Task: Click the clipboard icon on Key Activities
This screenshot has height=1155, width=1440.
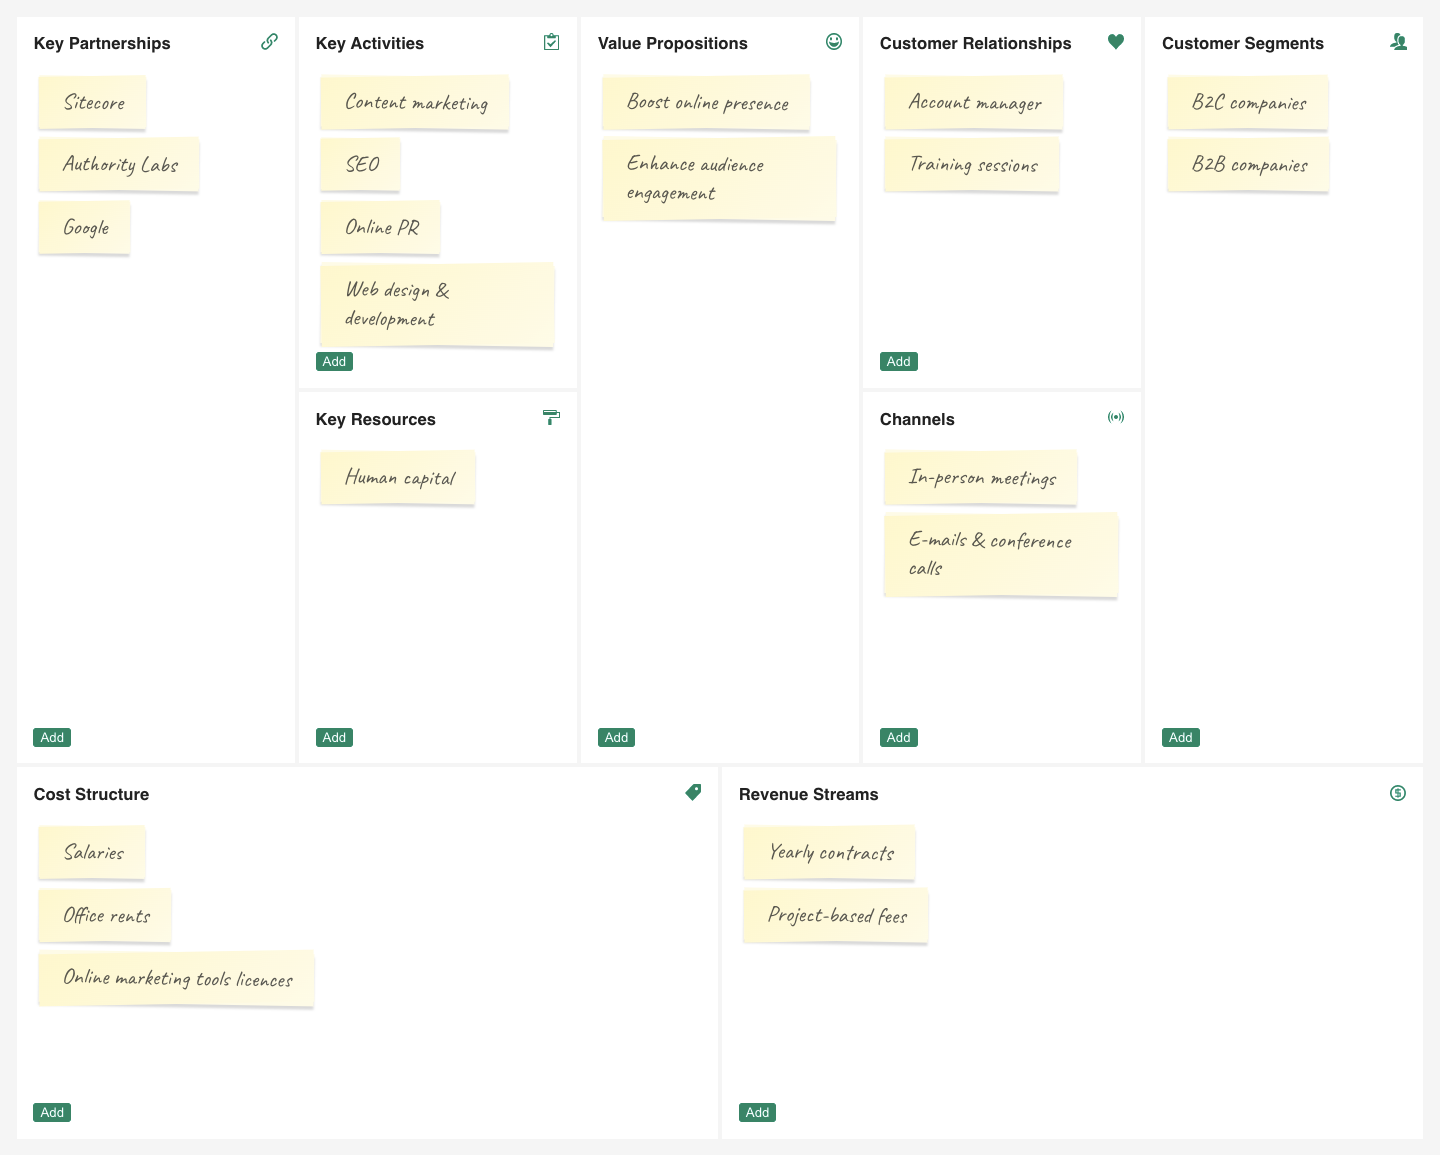Action: coord(551,42)
